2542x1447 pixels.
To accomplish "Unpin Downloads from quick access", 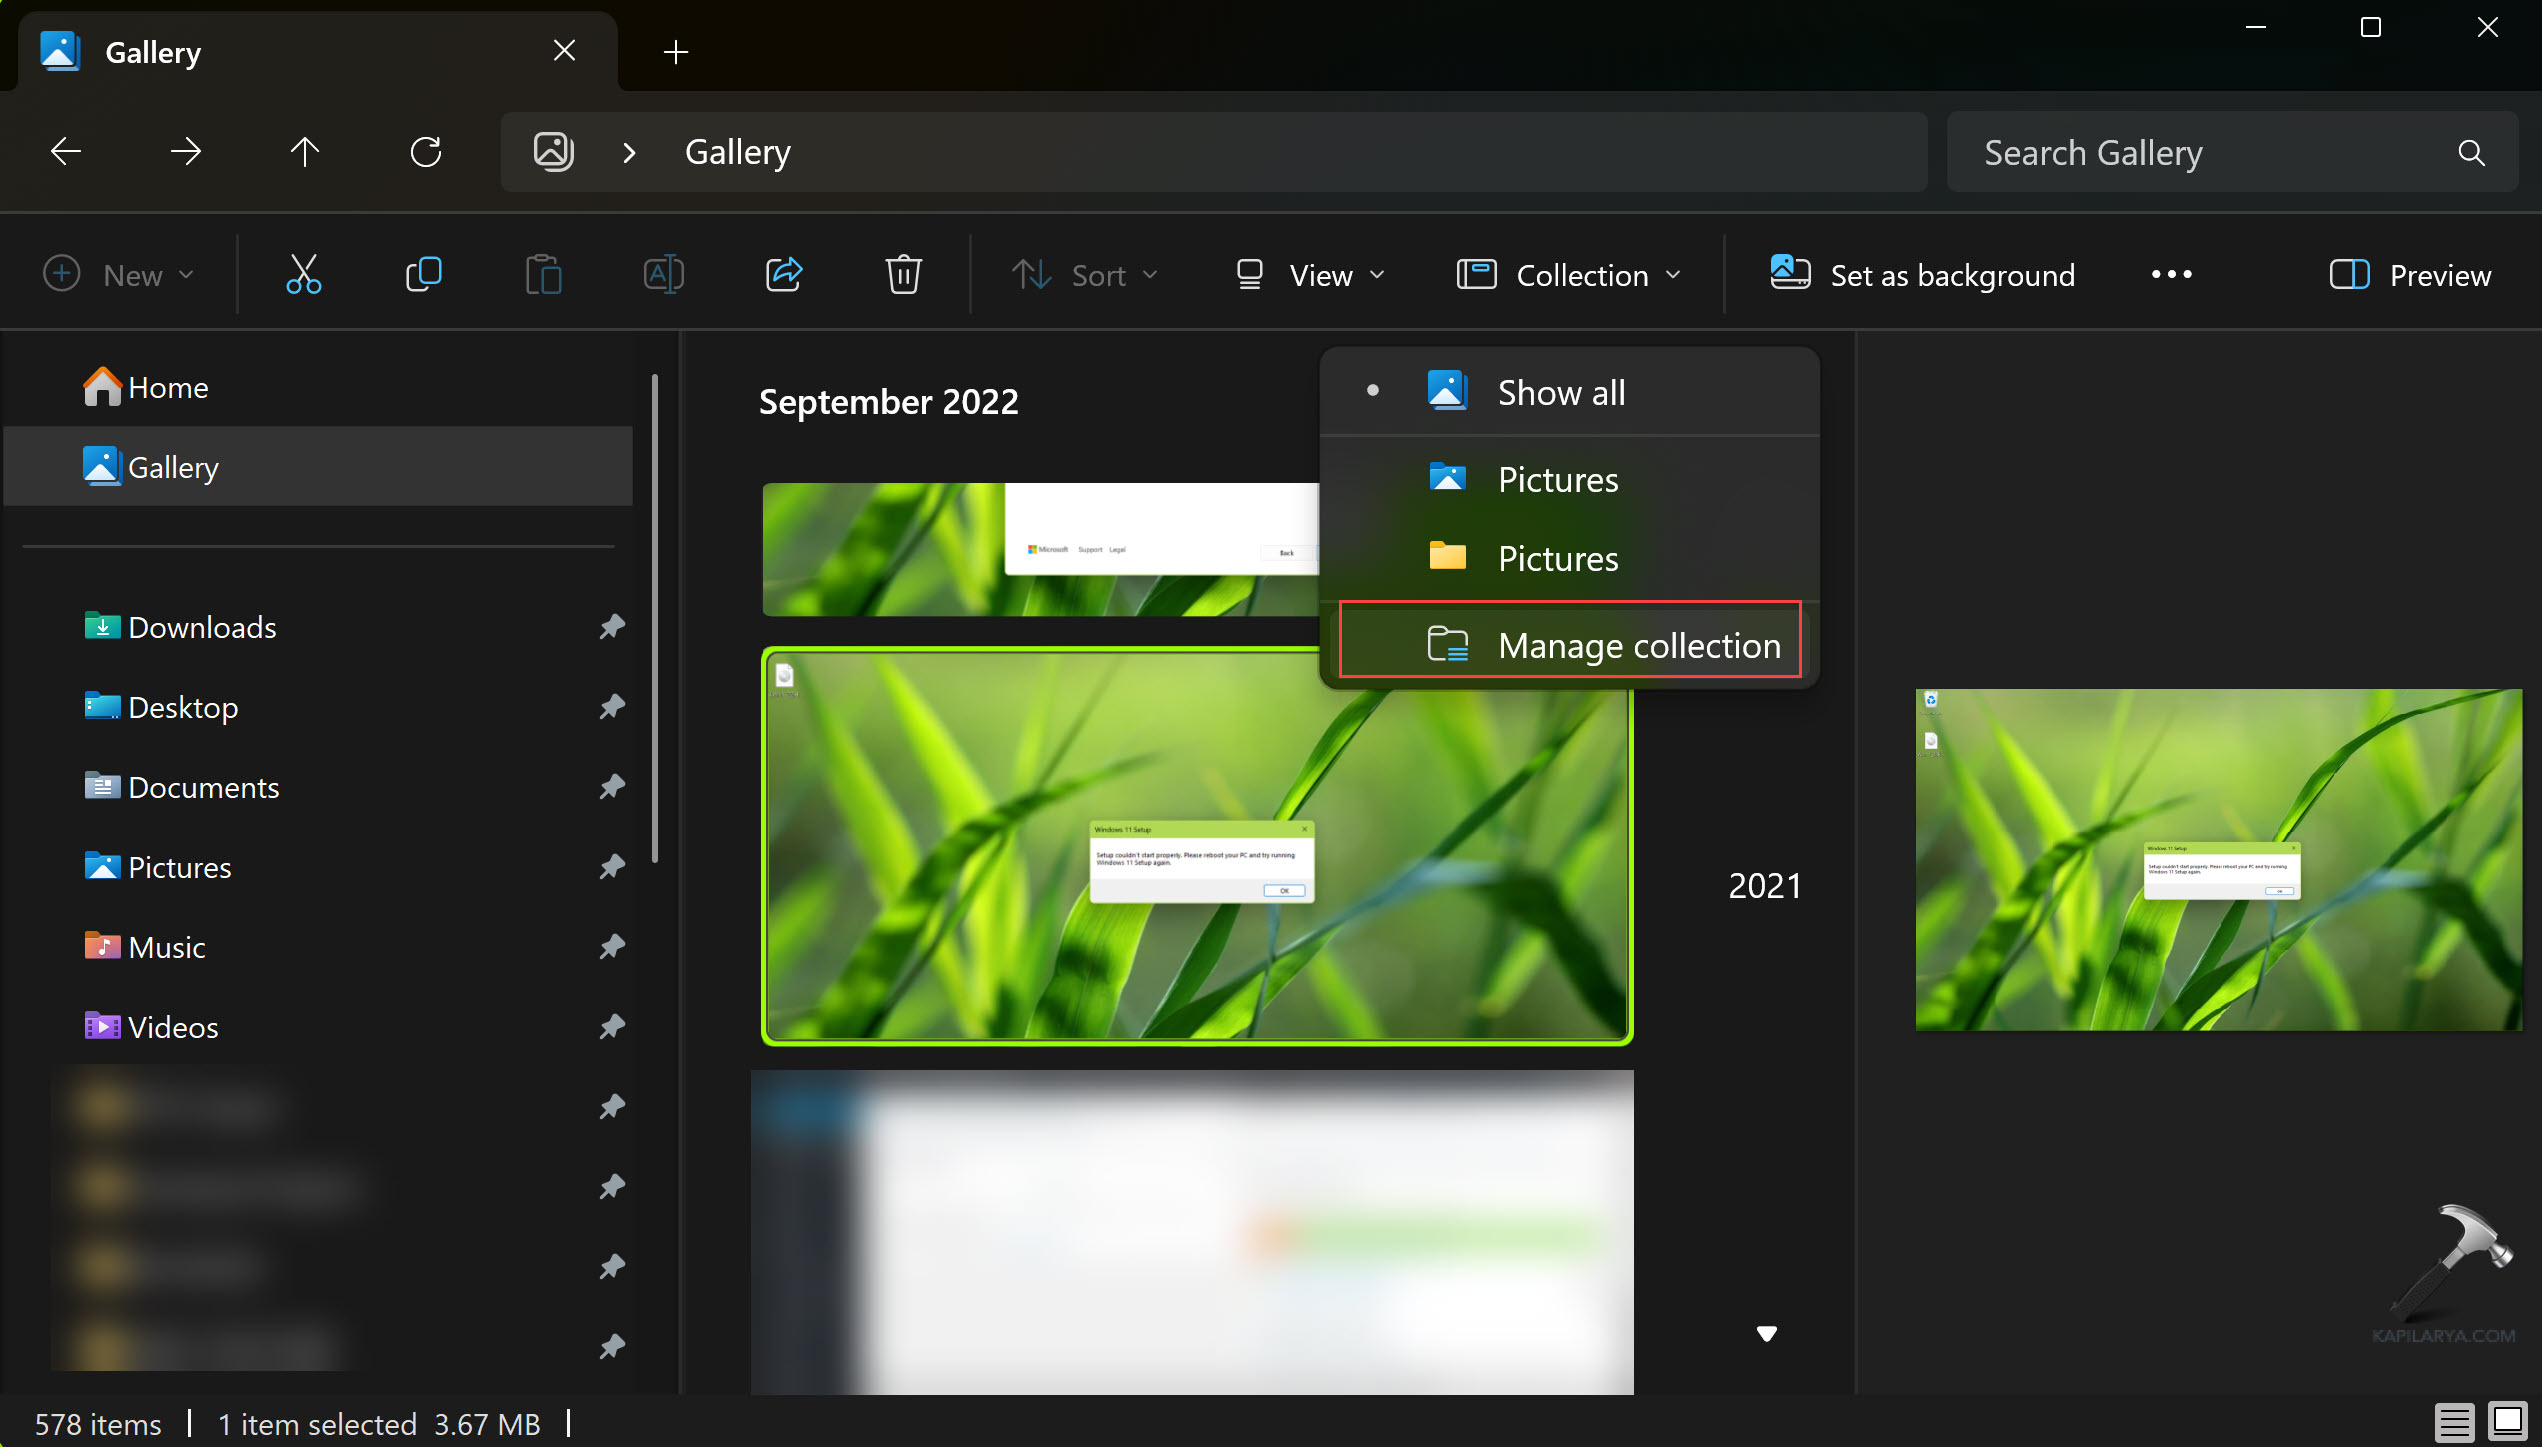I will tap(612, 627).
